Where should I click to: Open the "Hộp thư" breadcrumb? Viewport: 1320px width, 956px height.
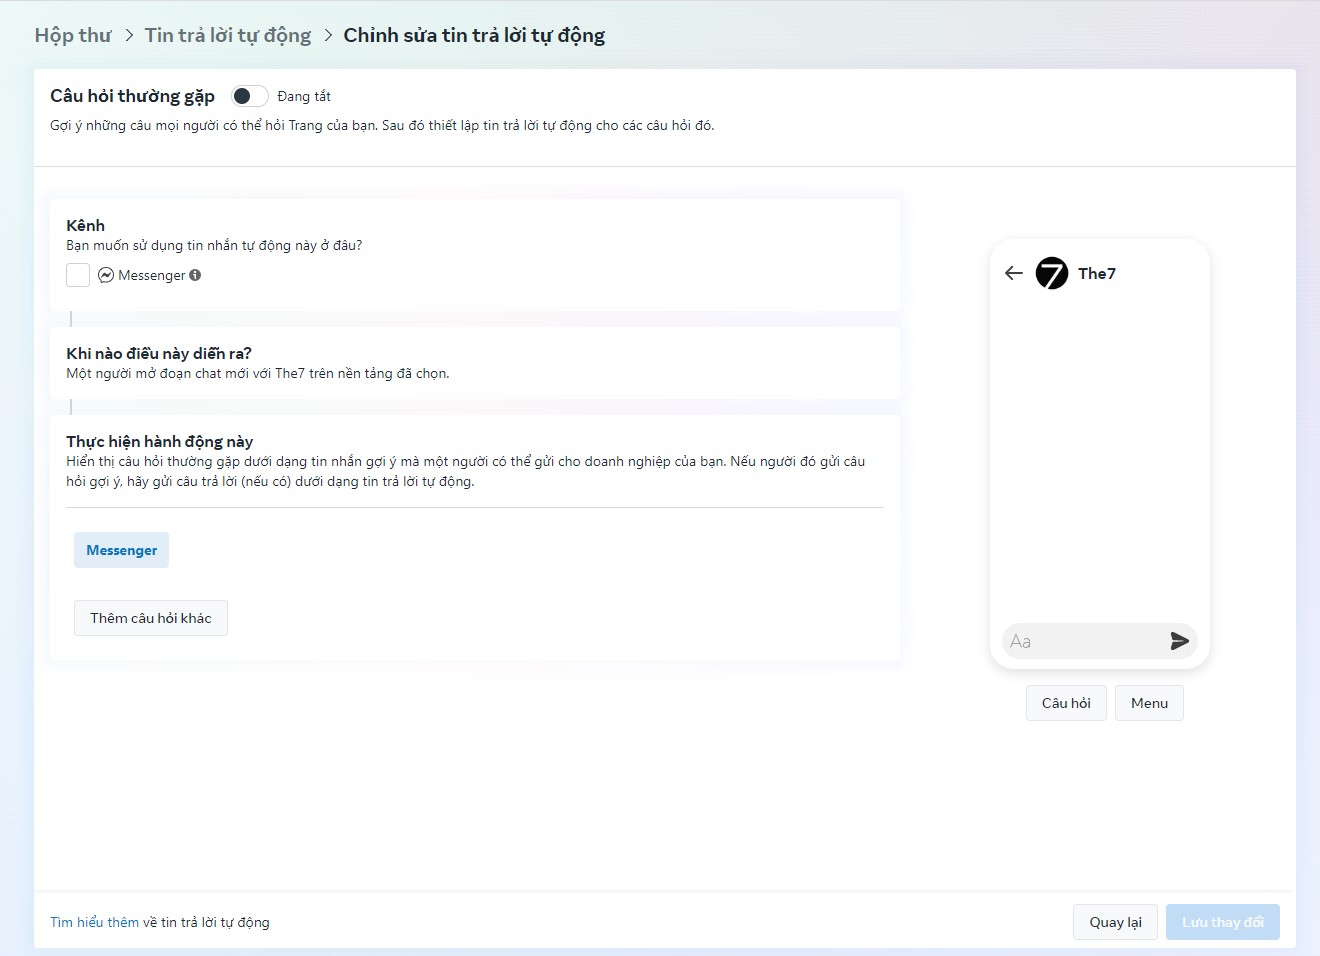click(x=72, y=34)
